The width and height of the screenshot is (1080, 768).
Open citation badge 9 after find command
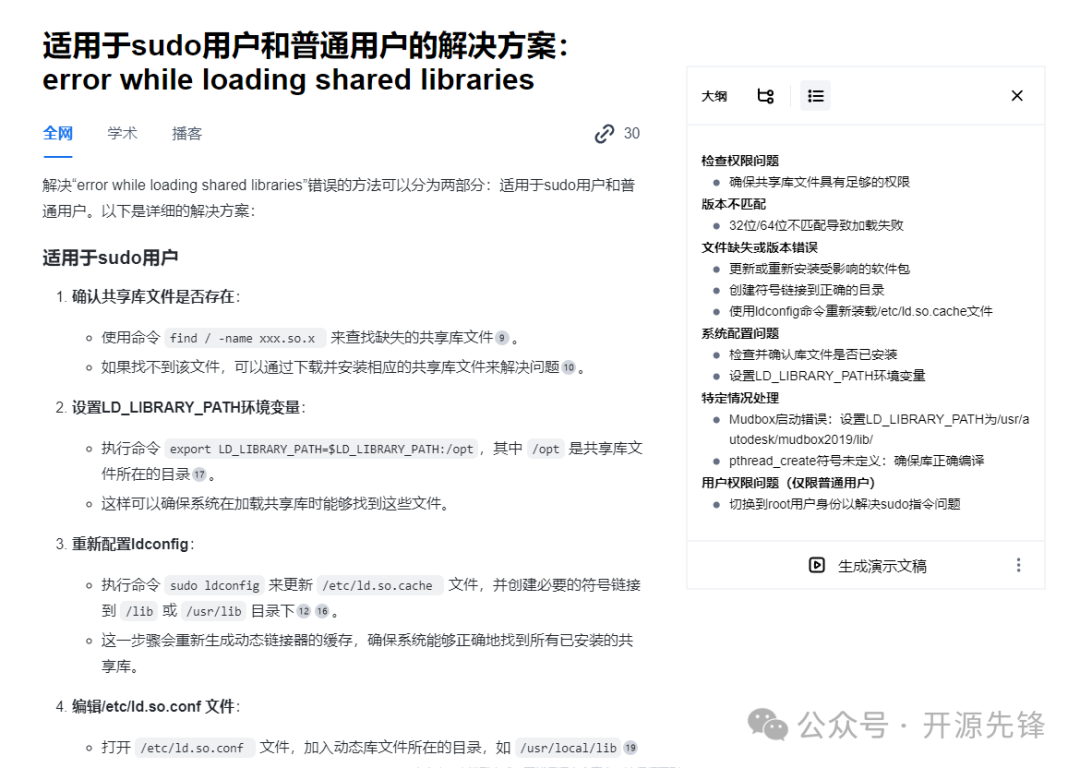tap(502, 338)
